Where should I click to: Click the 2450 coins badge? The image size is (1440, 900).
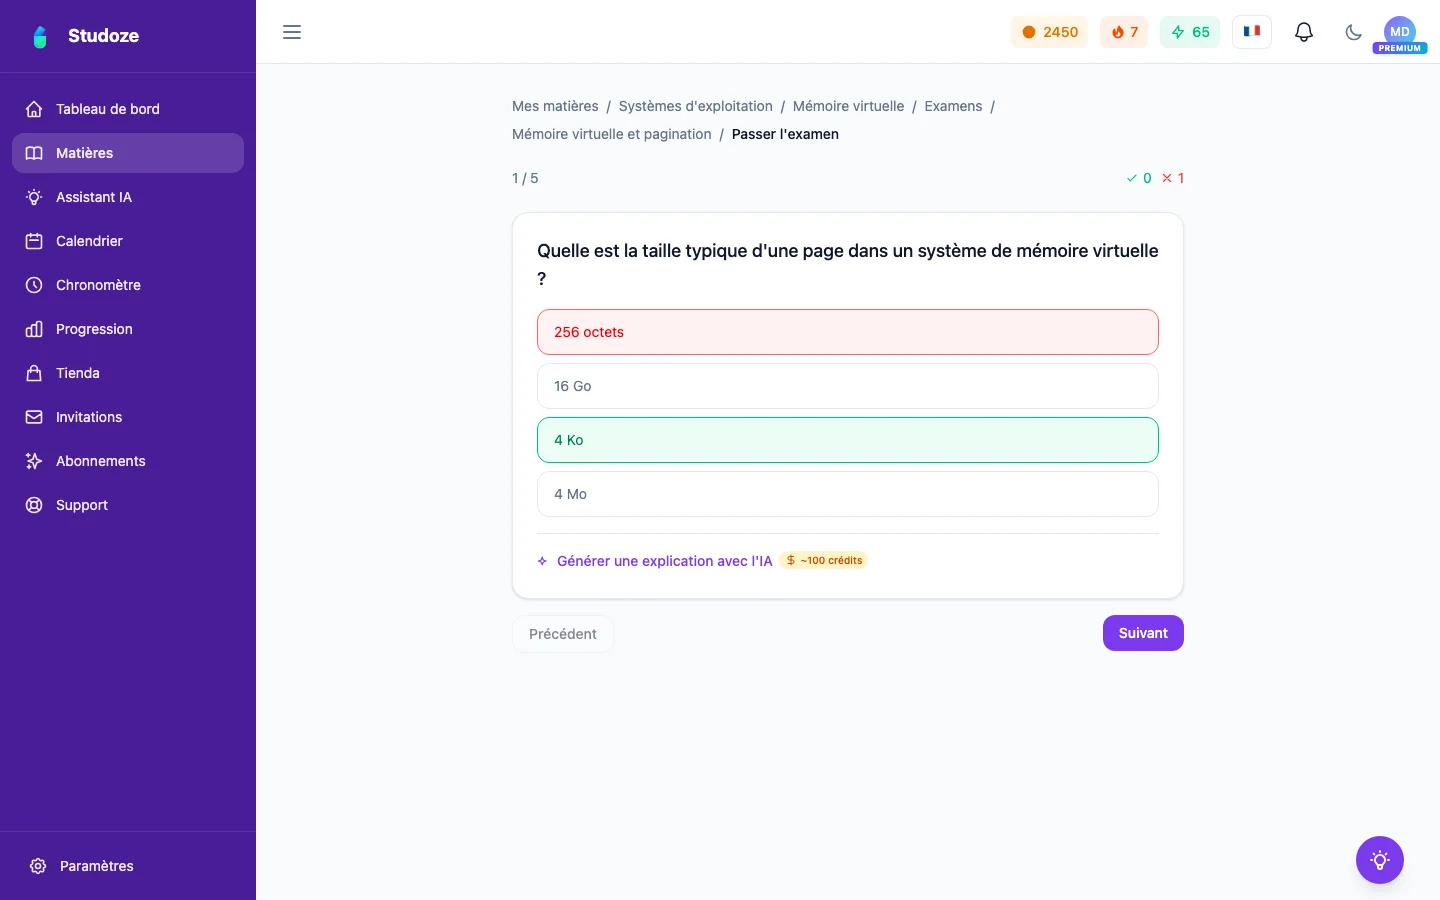pyautogui.click(x=1049, y=32)
